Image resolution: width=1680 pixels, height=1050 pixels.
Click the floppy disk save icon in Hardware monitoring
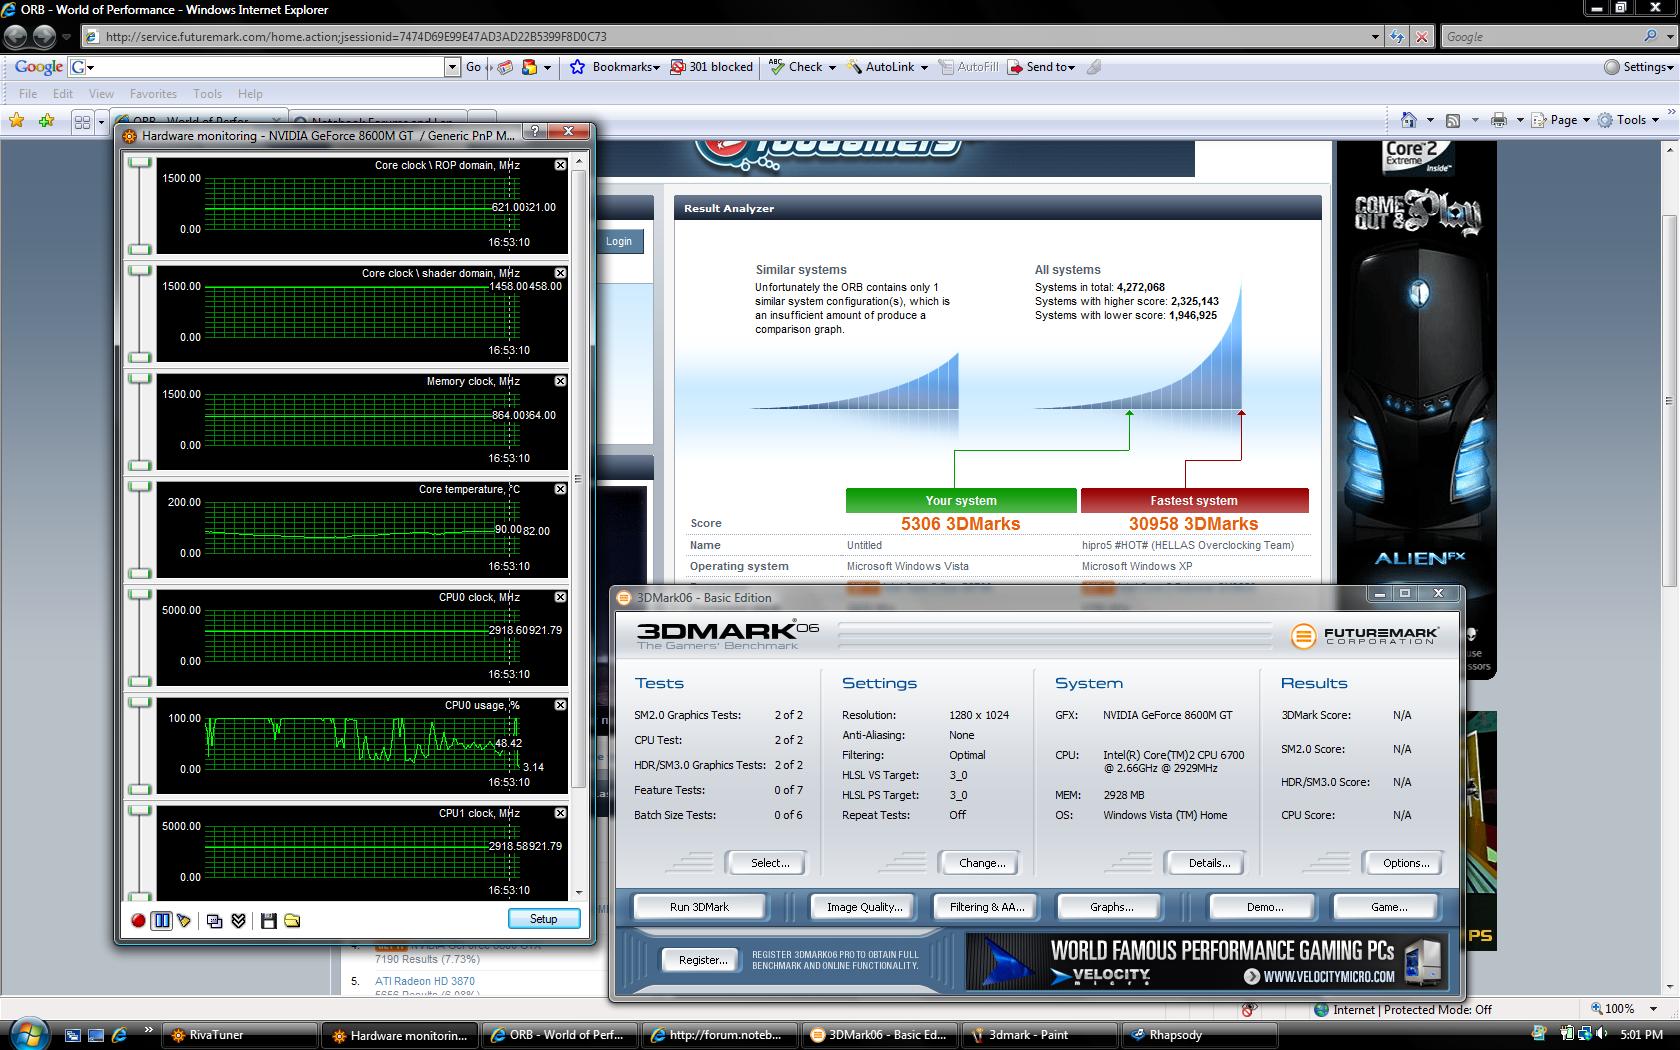point(268,920)
